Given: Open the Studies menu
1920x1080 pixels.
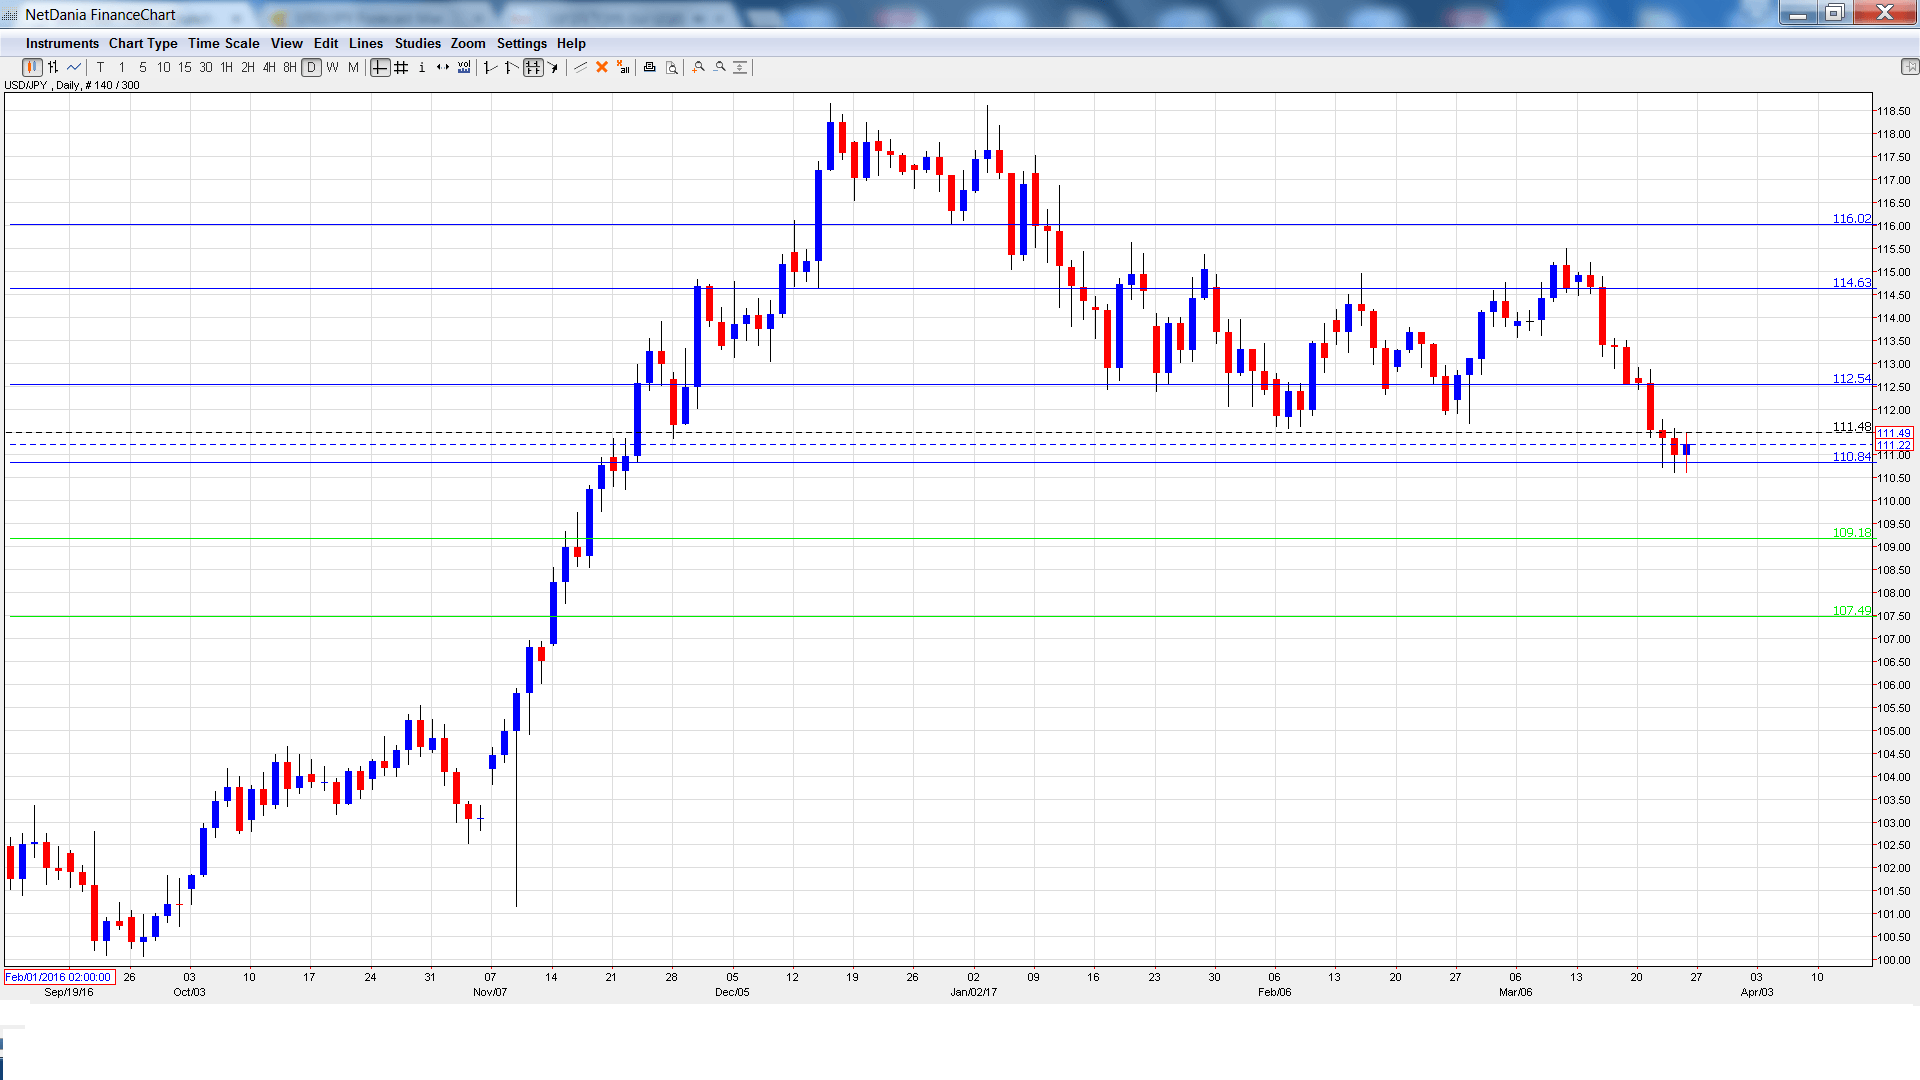Looking at the screenshot, I should click(417, 43).
